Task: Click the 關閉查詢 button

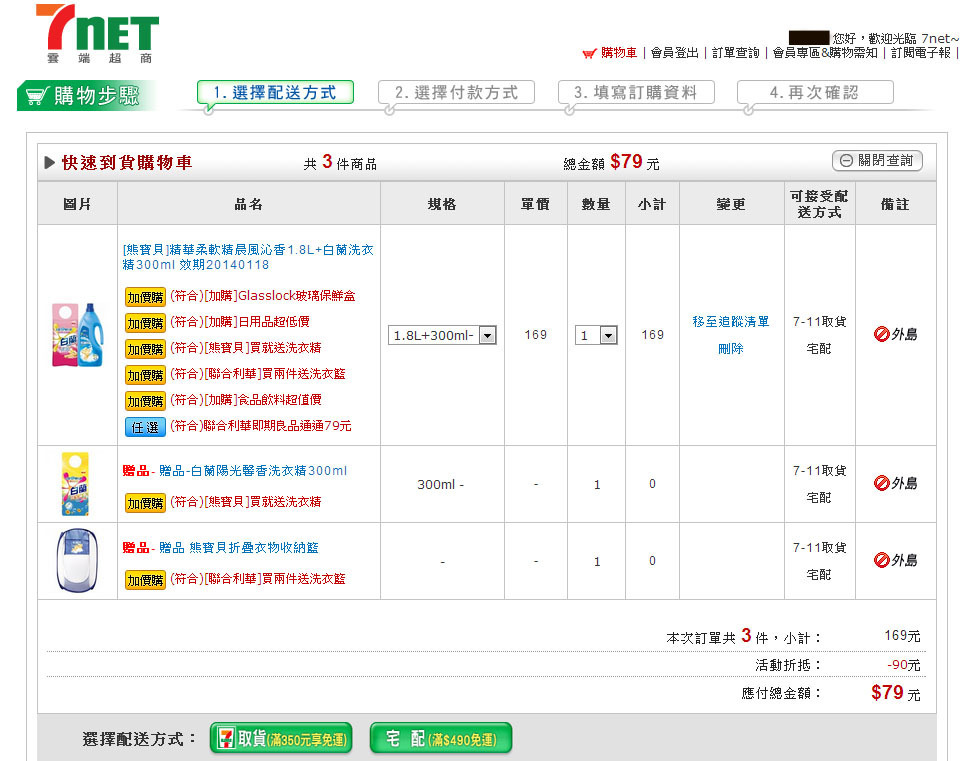Action: pos(877,161)
